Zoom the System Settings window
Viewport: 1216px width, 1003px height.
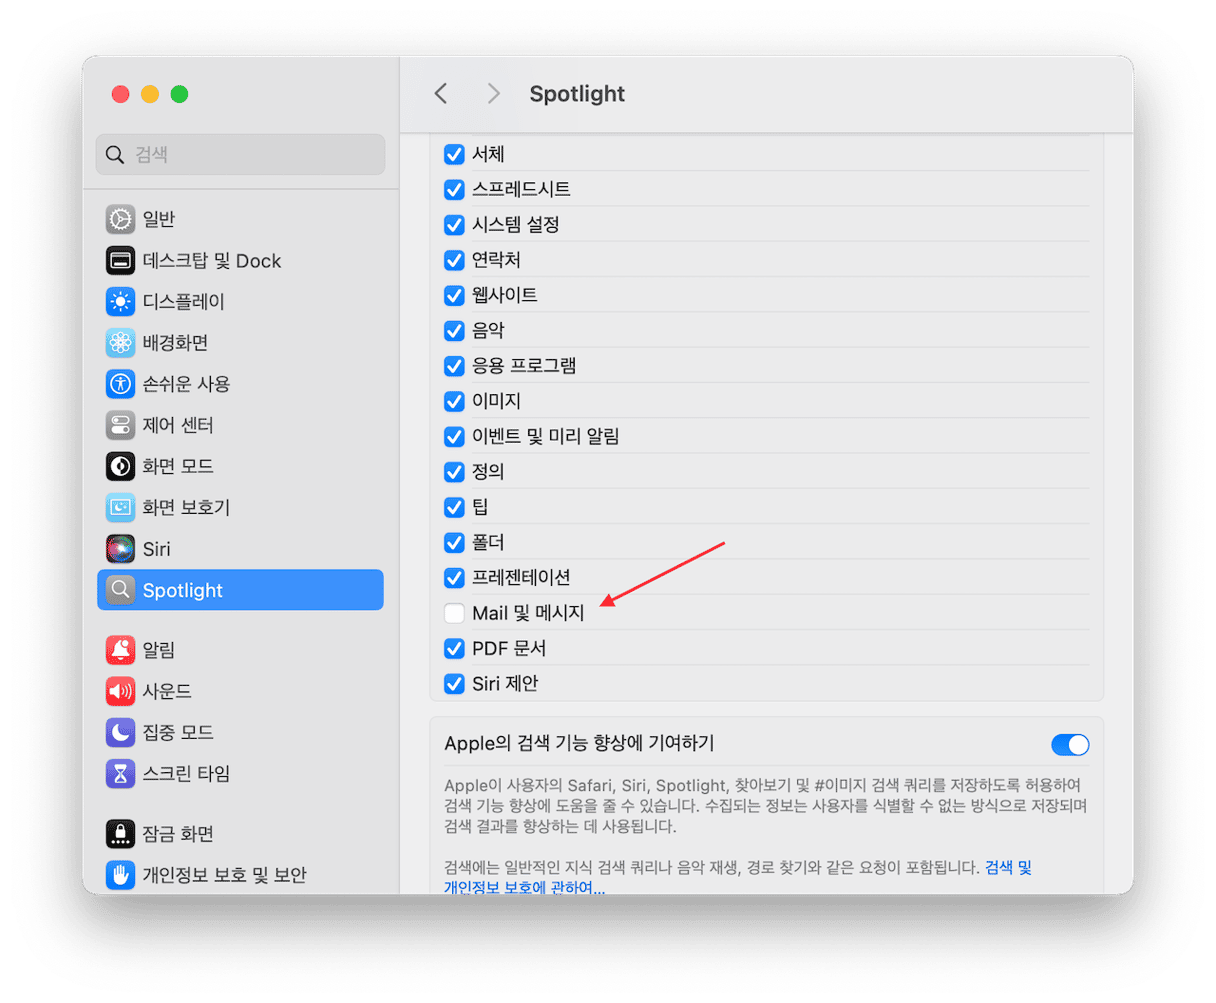point(179,94)
